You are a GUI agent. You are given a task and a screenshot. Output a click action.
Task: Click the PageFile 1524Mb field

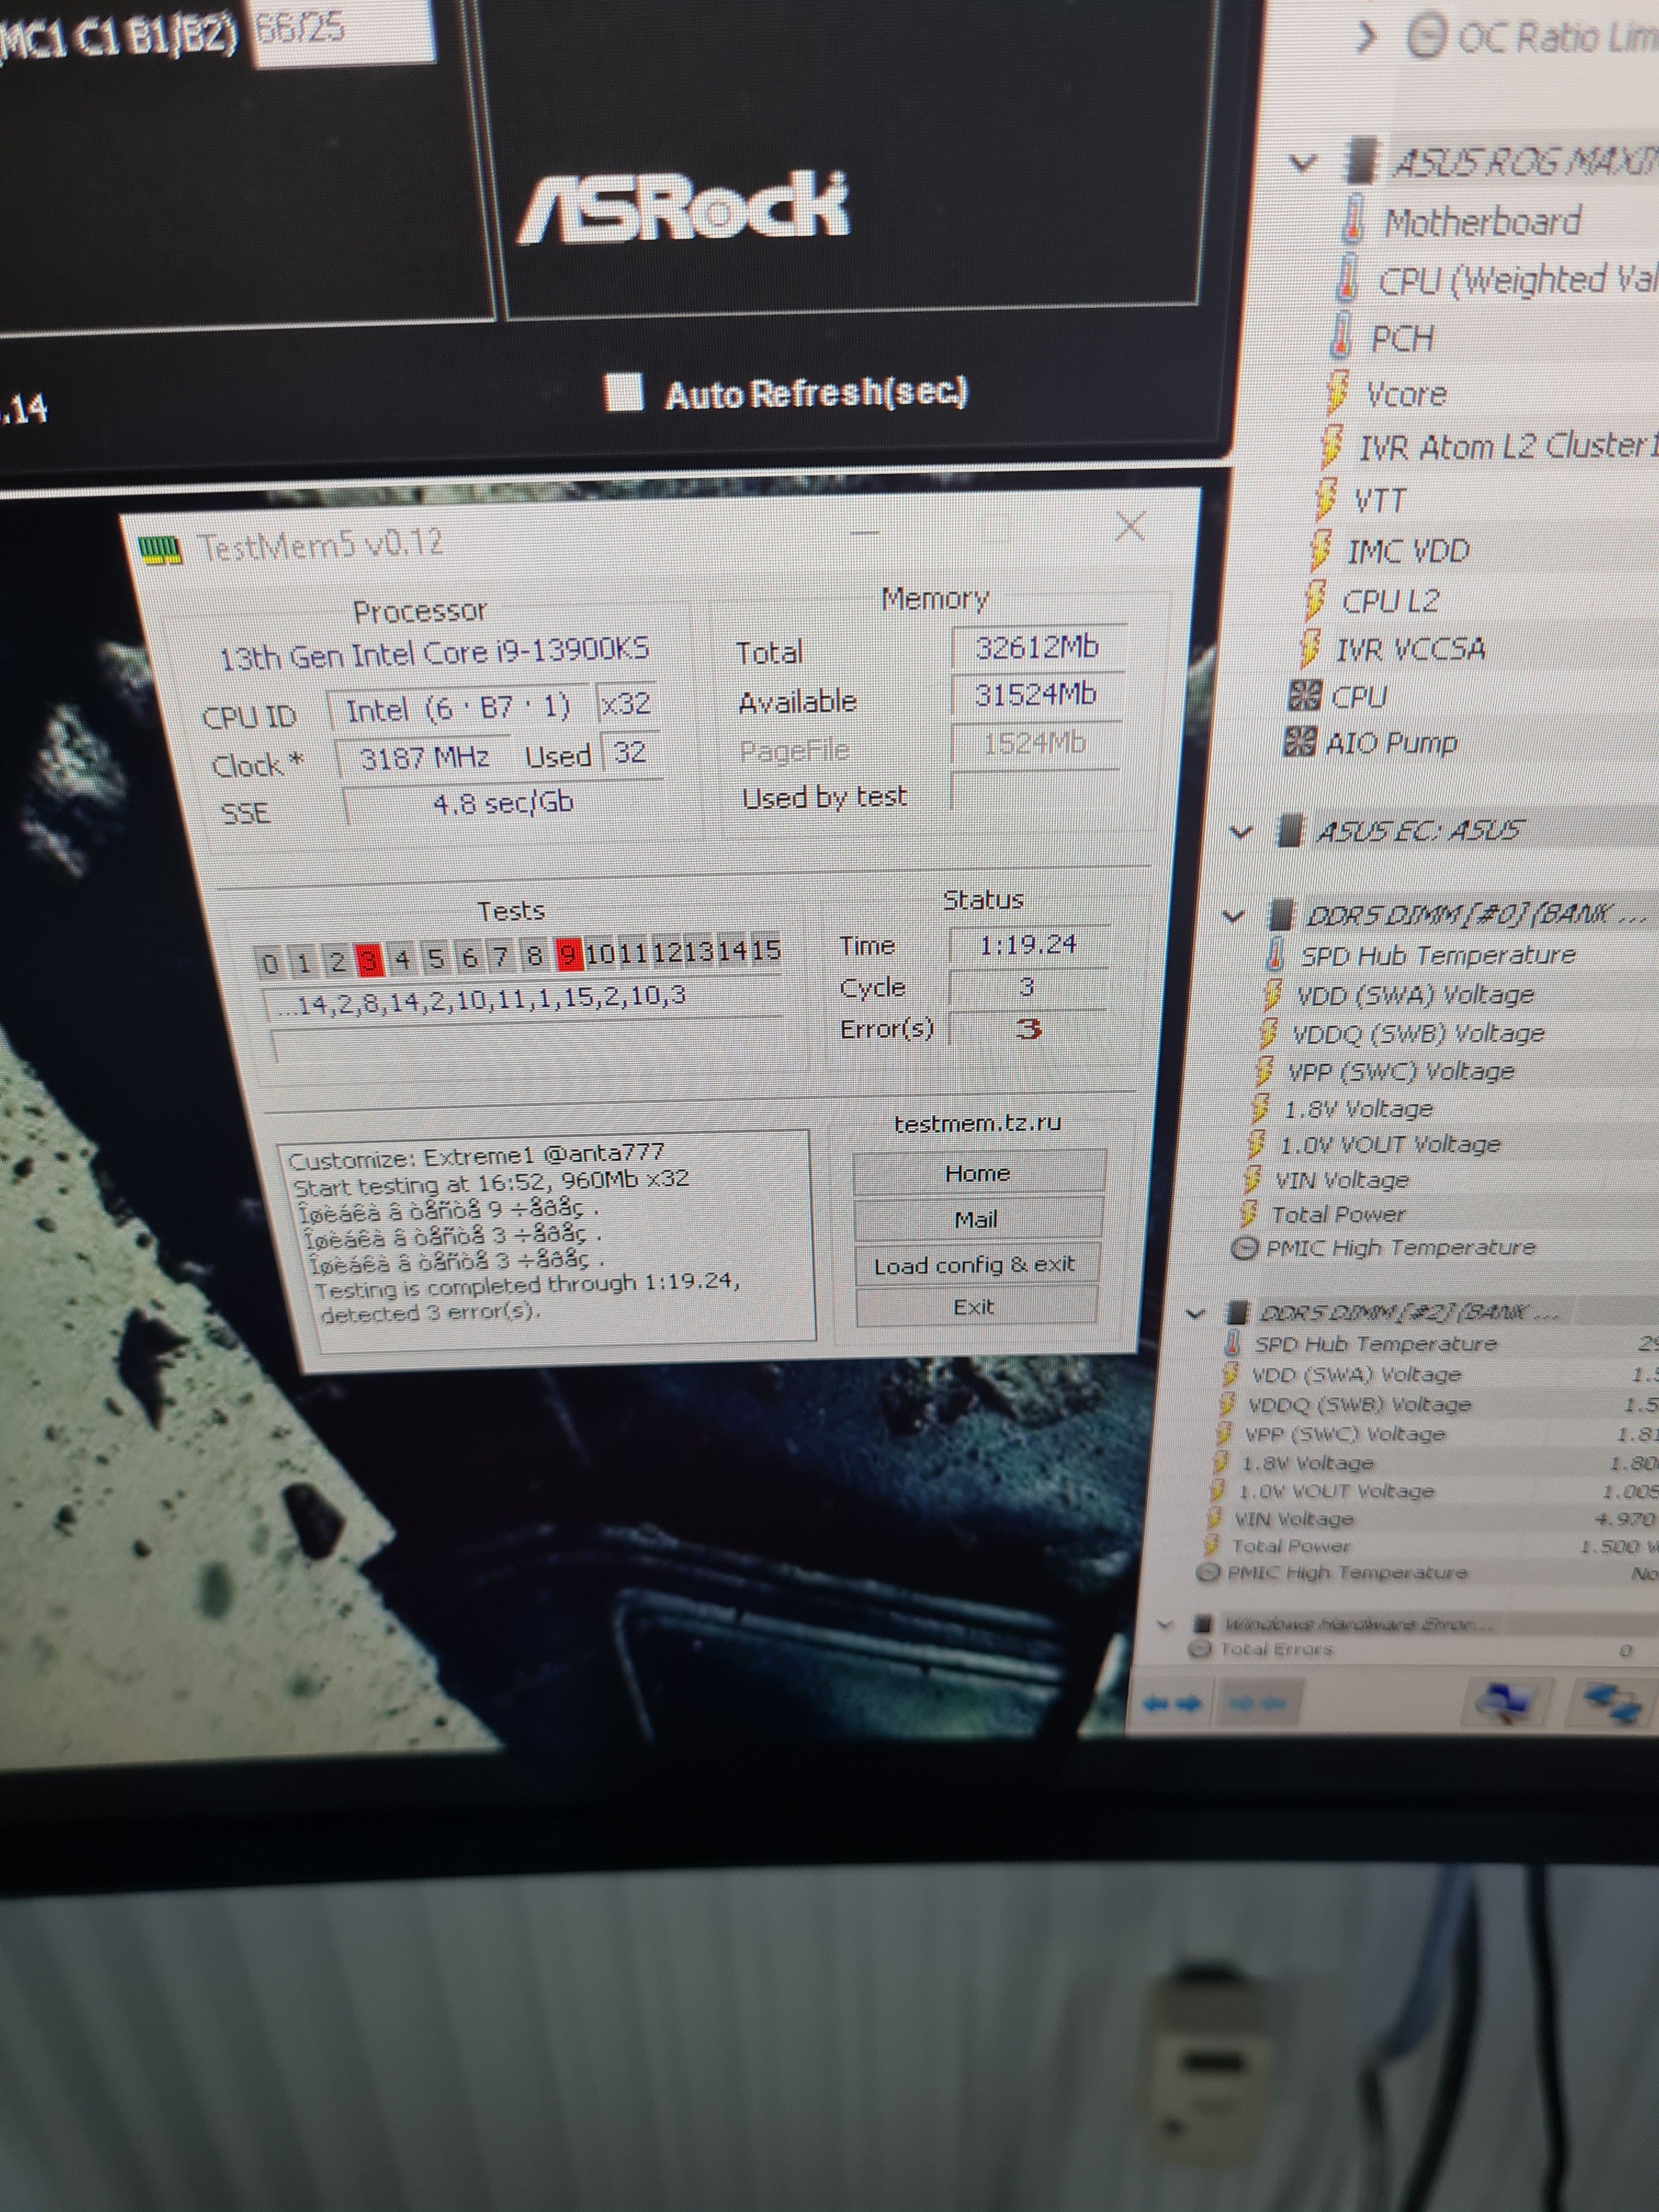[1035, 743]
